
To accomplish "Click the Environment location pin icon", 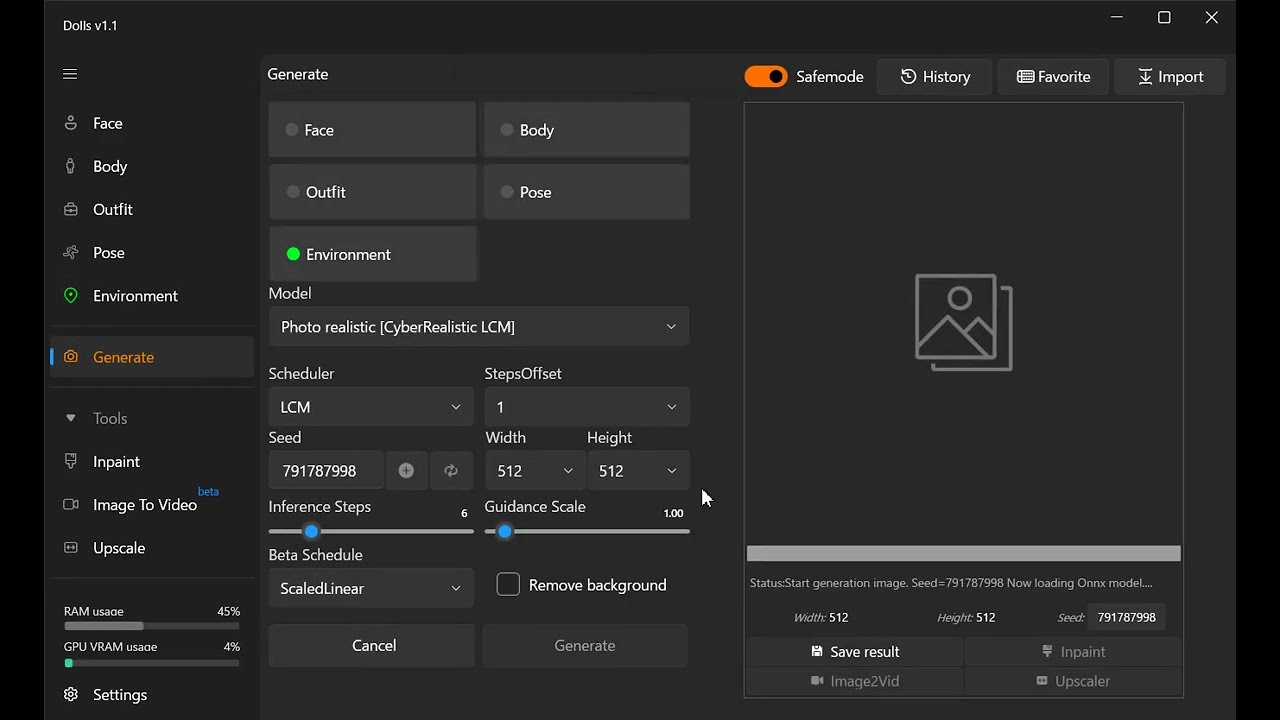I will [x=71, y=295].
